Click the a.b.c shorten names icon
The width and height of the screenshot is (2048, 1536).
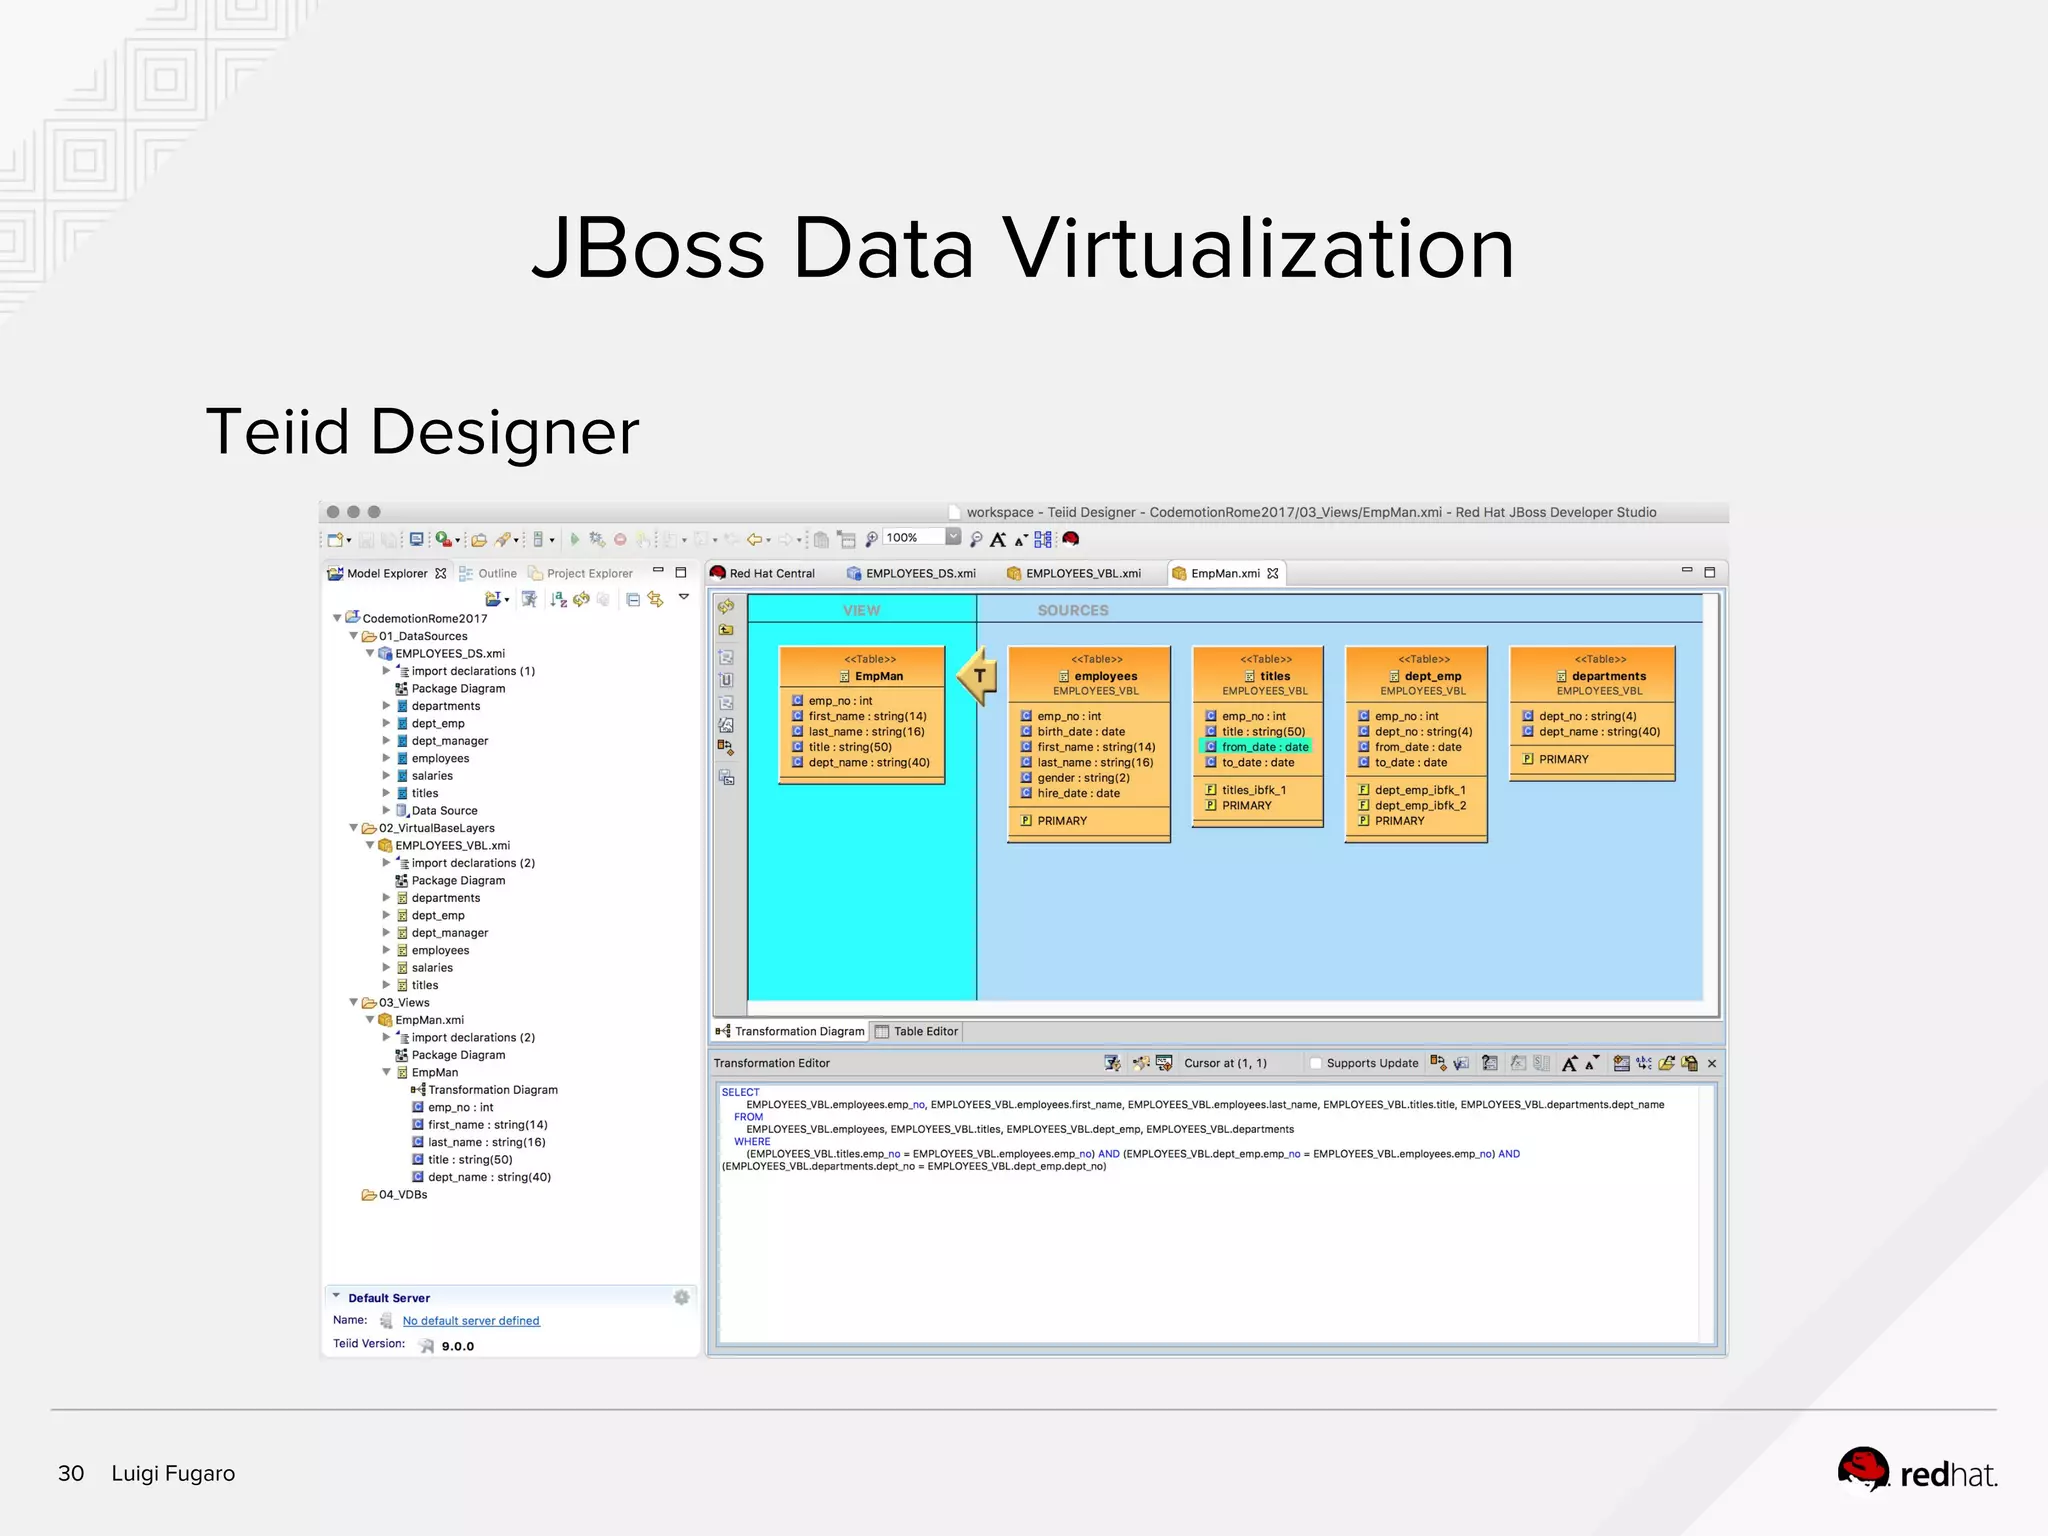(x=1644, y=1063)
